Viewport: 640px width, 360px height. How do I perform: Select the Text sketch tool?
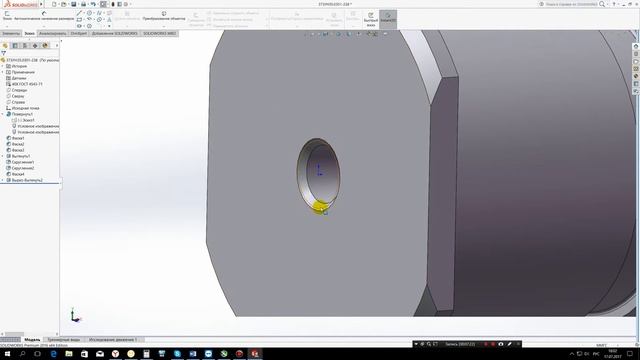pos(109,19)
